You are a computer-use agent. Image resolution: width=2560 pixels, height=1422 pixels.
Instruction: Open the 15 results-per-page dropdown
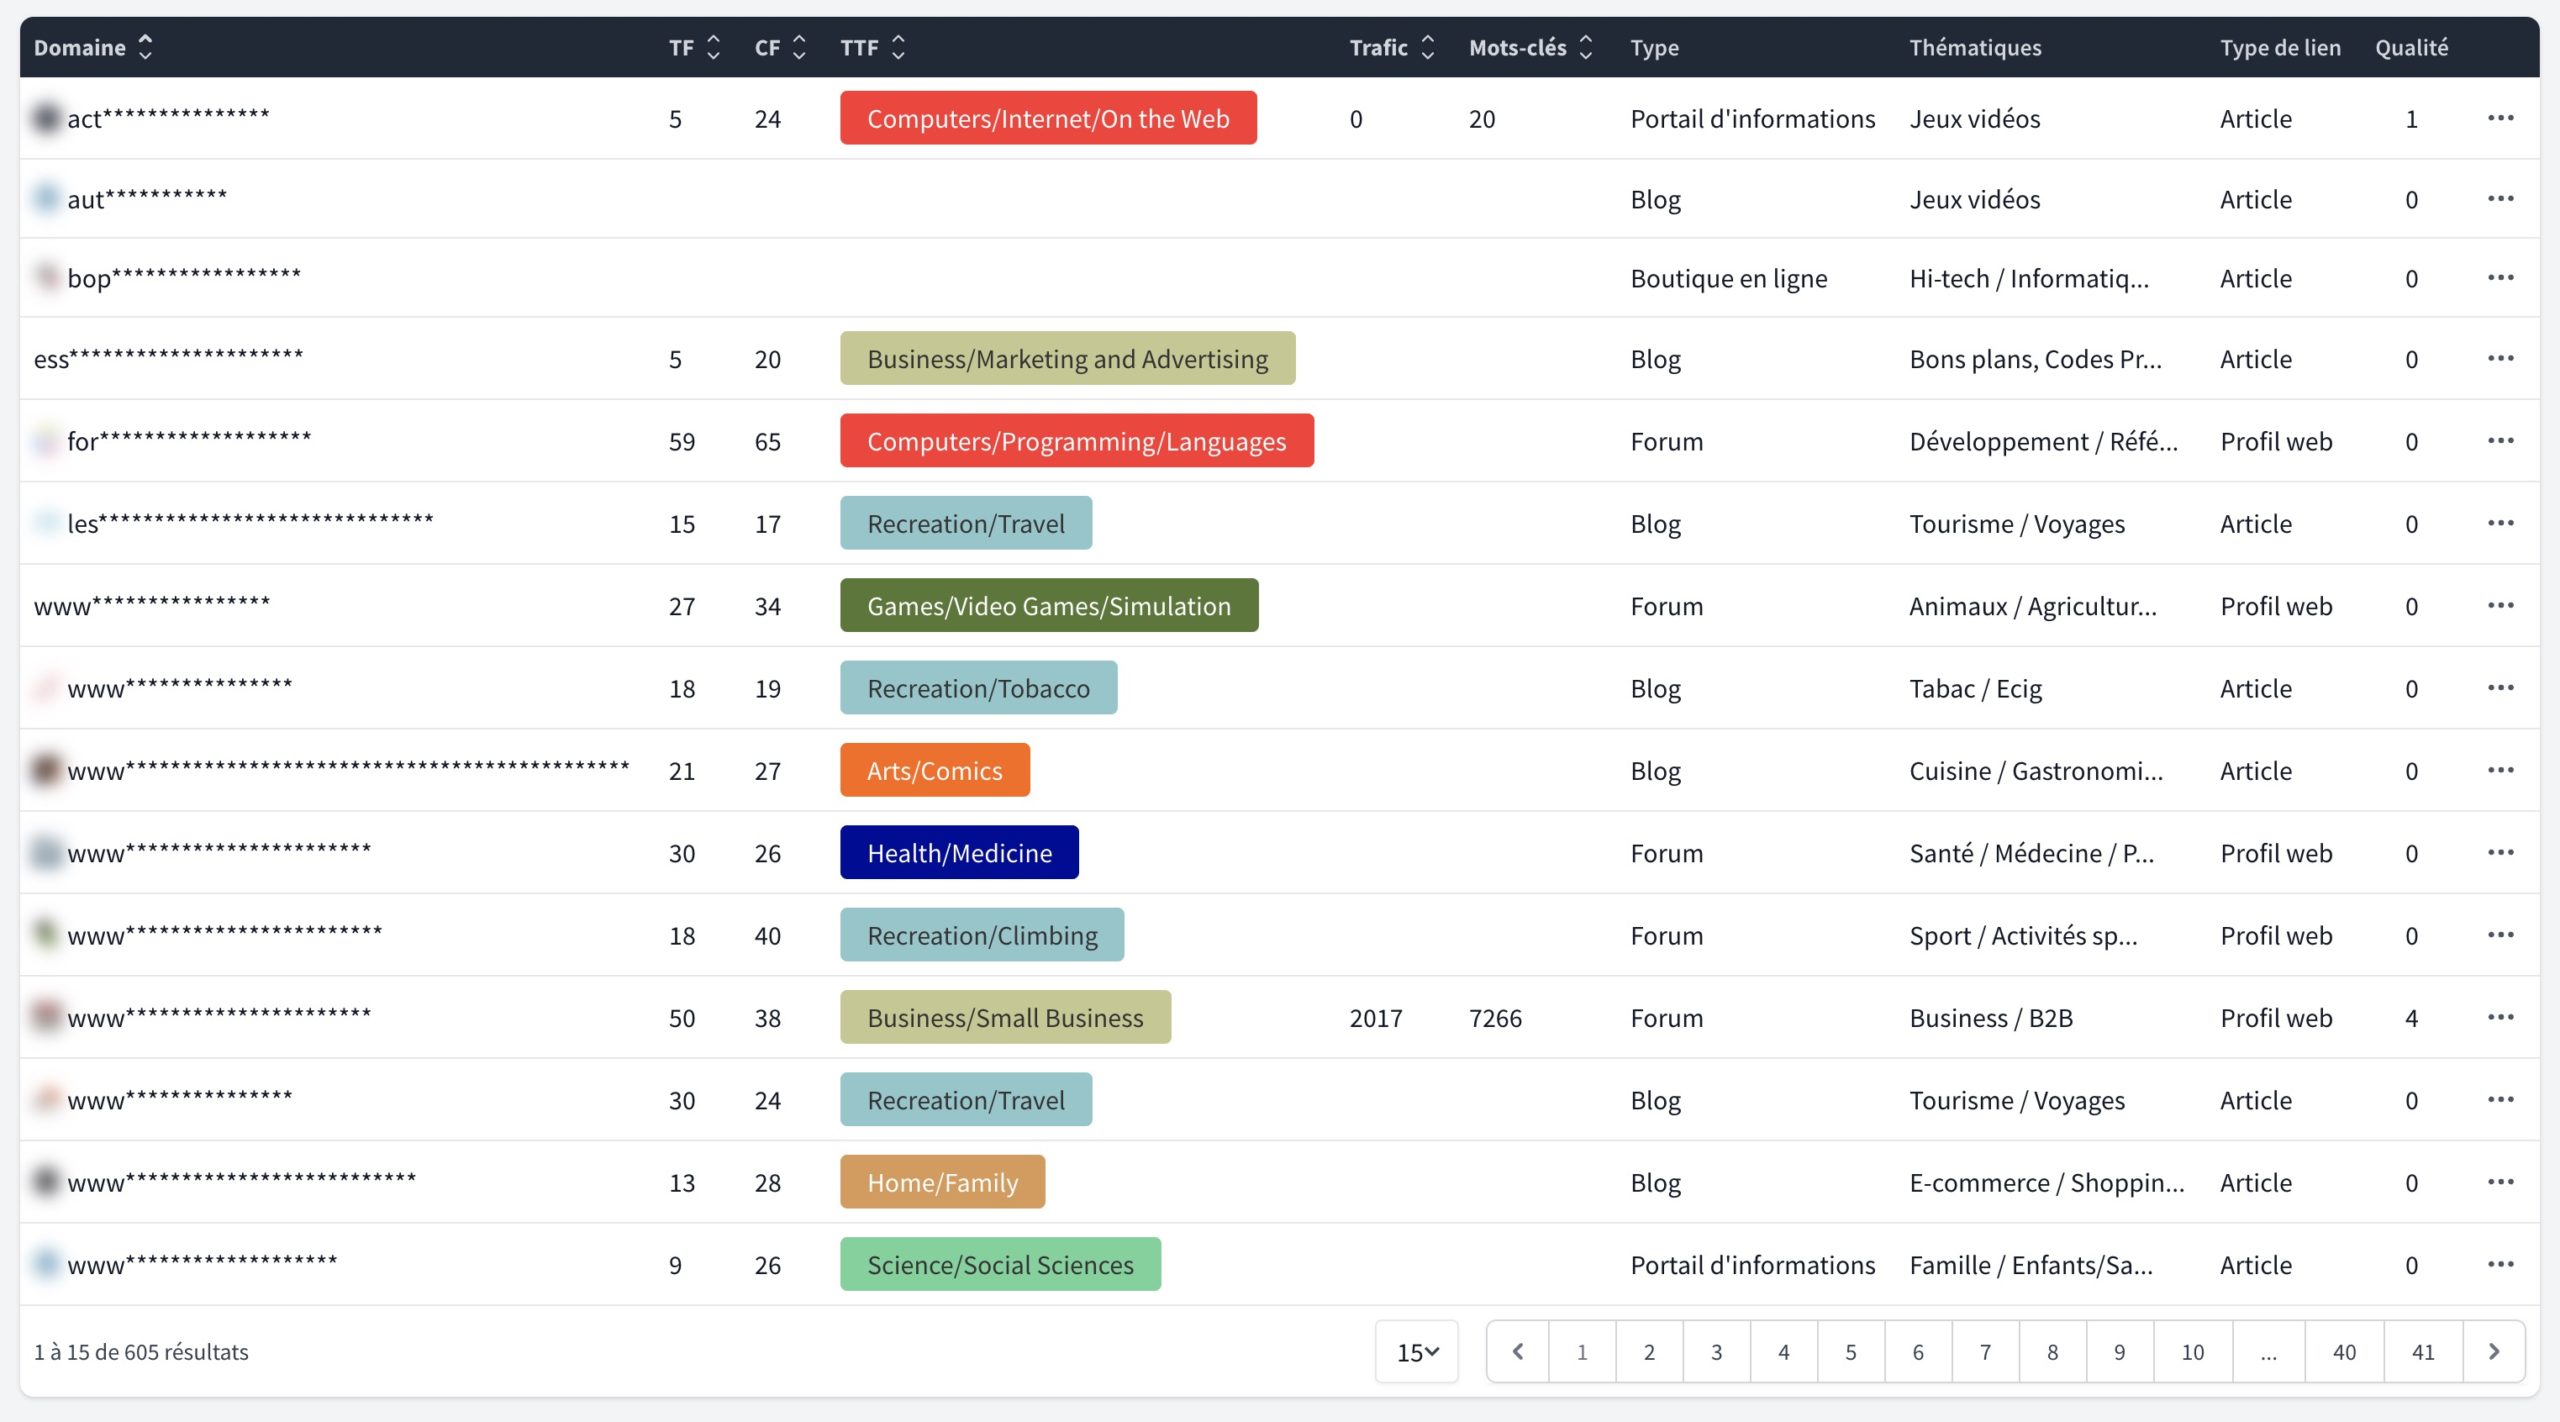click(1416, 1352)
